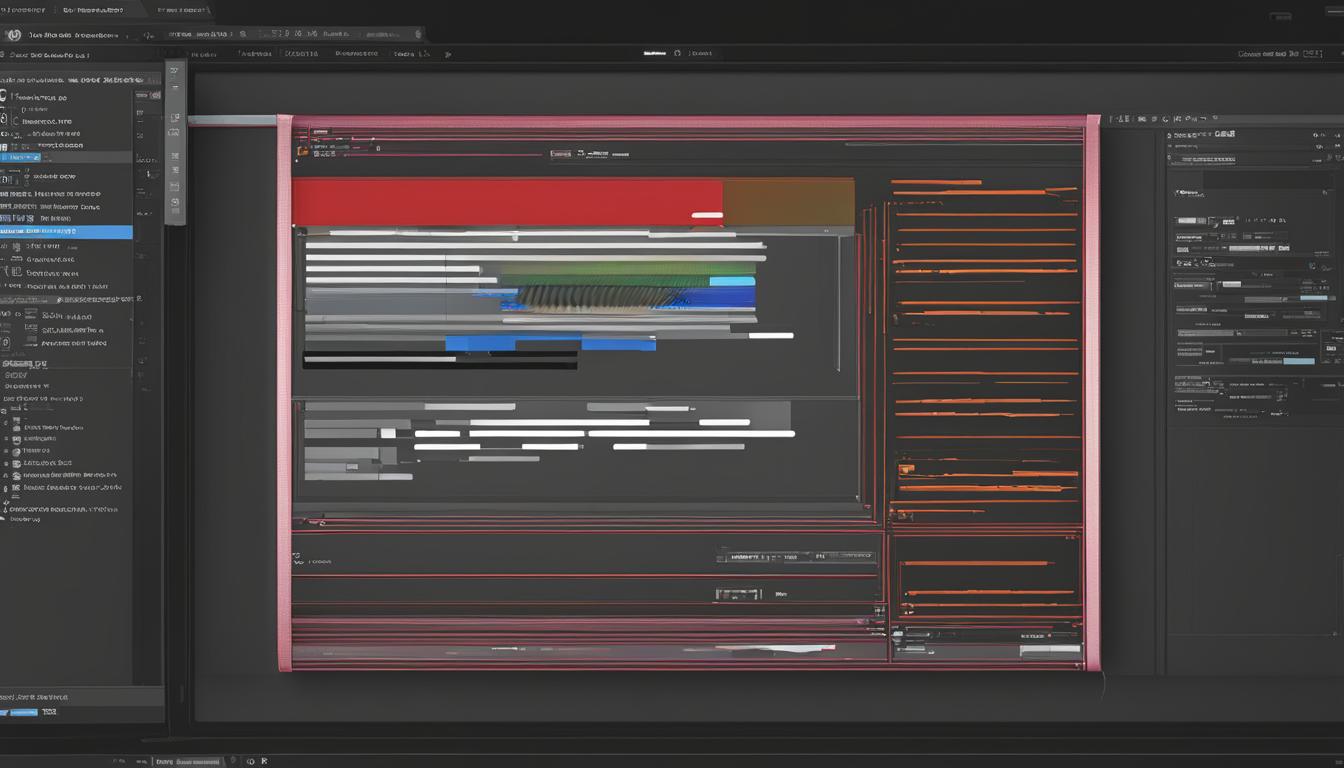Click the circular logo icon in top toolbar
Image resolution: width=1344 pixels, height=768 pixels.
coord(14,35)
